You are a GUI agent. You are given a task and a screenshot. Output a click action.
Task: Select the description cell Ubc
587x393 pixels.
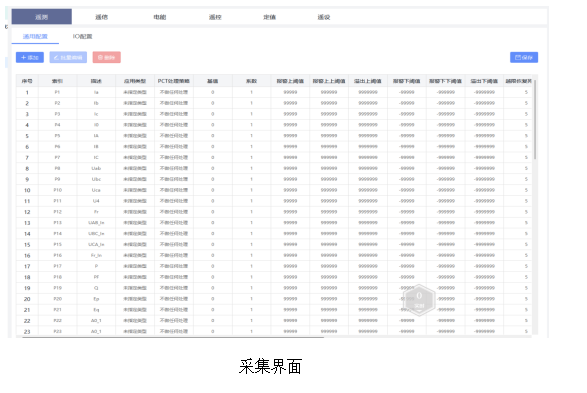[x=96, y=179]
